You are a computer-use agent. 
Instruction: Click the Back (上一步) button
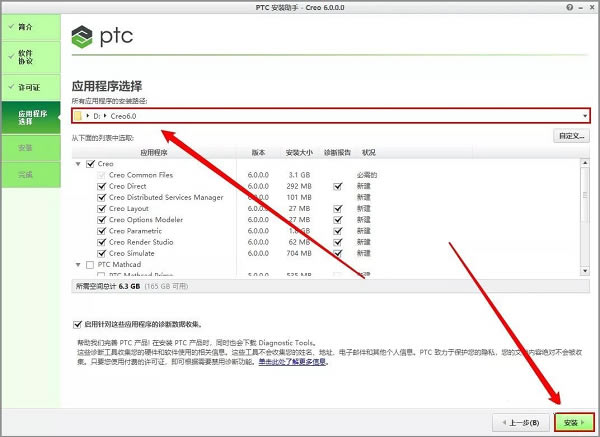pos(521,422)
